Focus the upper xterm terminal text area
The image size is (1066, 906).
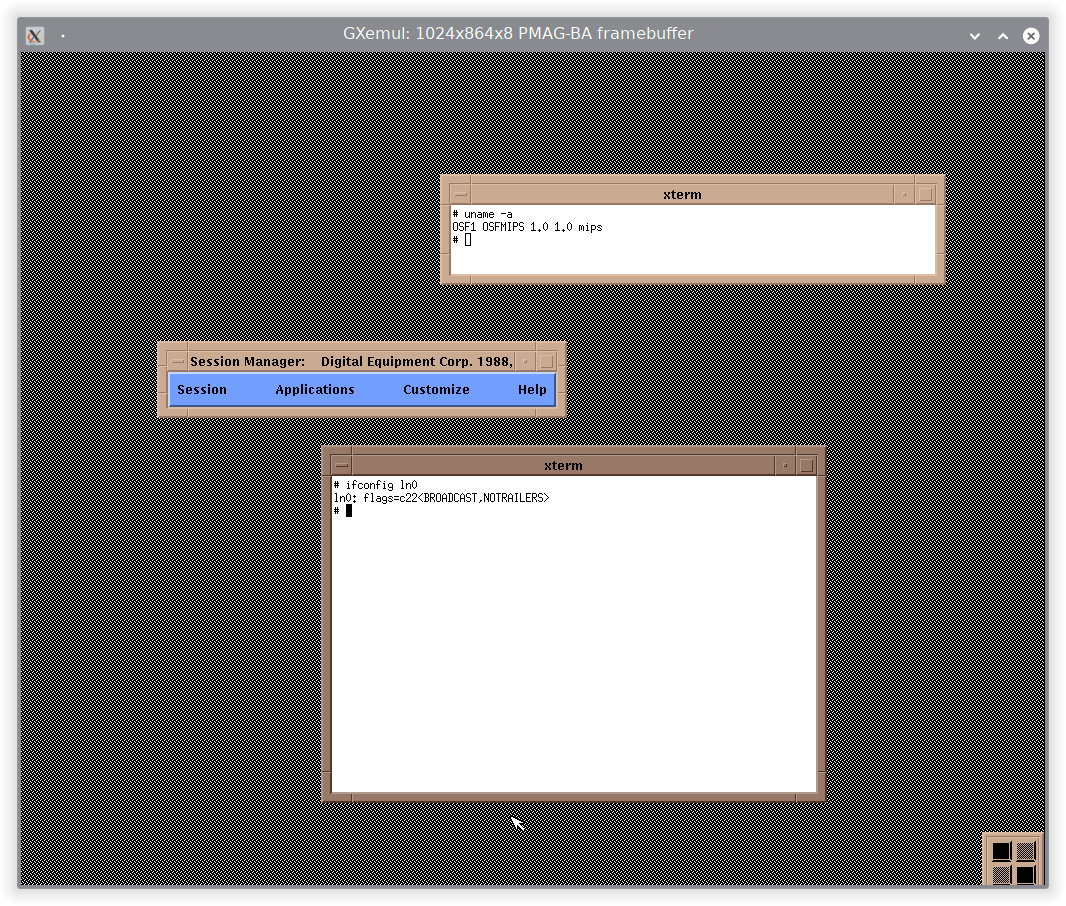click(693, 239)
